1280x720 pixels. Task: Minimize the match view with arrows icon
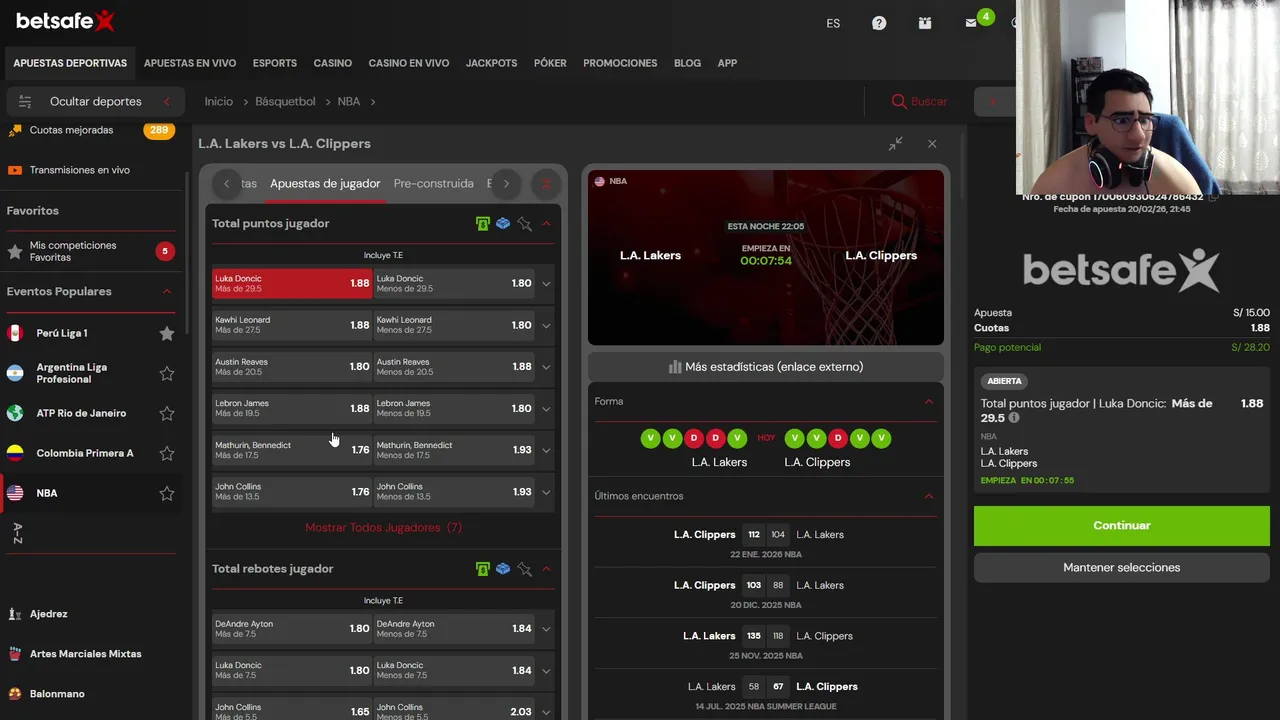[x=895, y=144]
